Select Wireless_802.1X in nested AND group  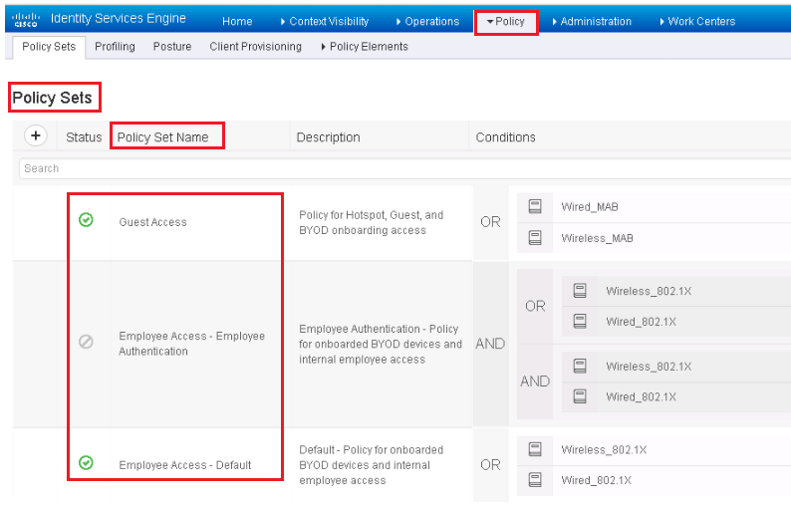(x=649, y=366)
